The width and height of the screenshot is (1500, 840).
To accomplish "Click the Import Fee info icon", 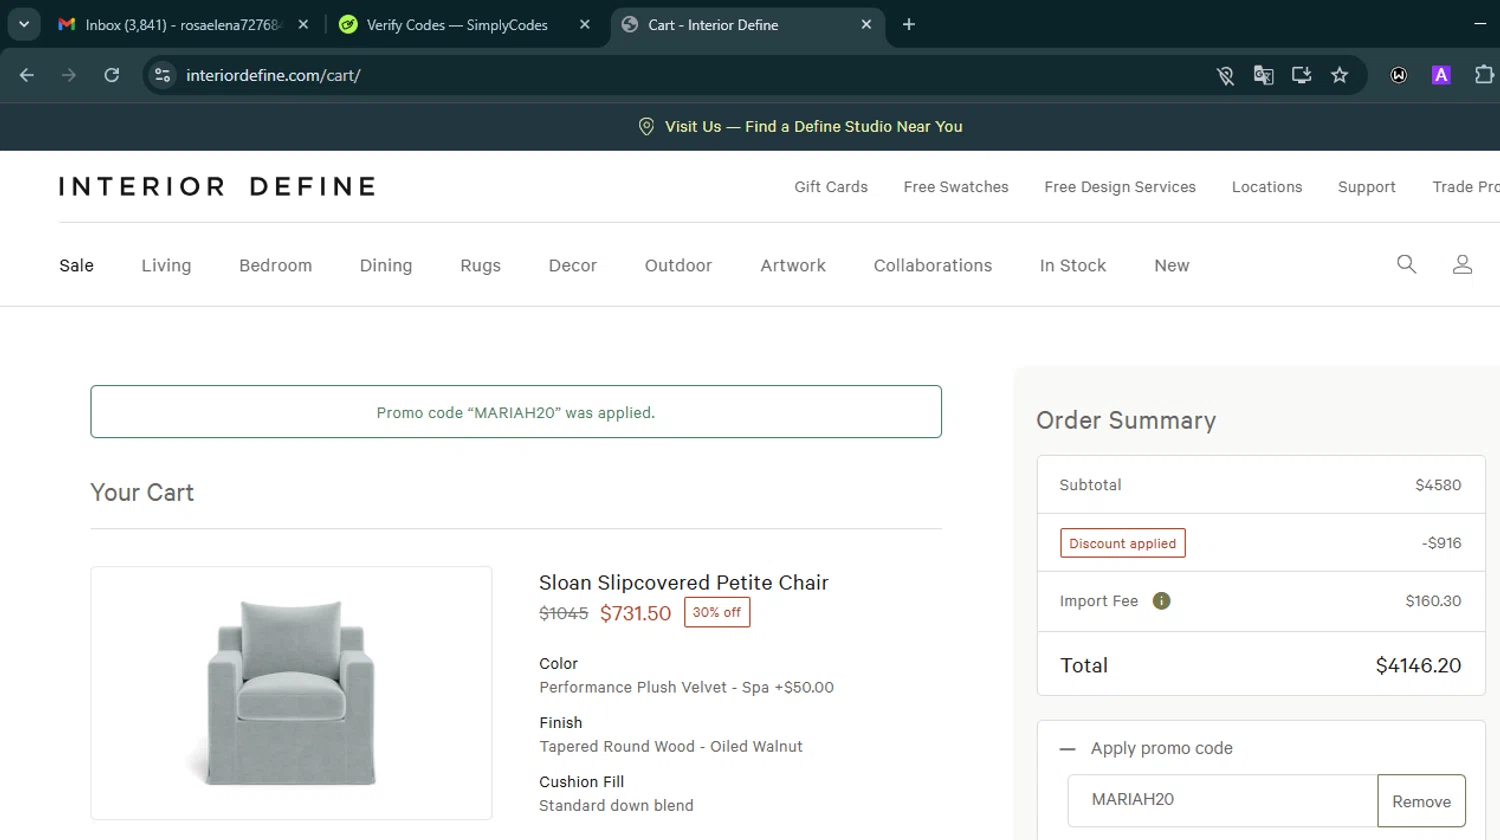I will [x=1161, y=601].
